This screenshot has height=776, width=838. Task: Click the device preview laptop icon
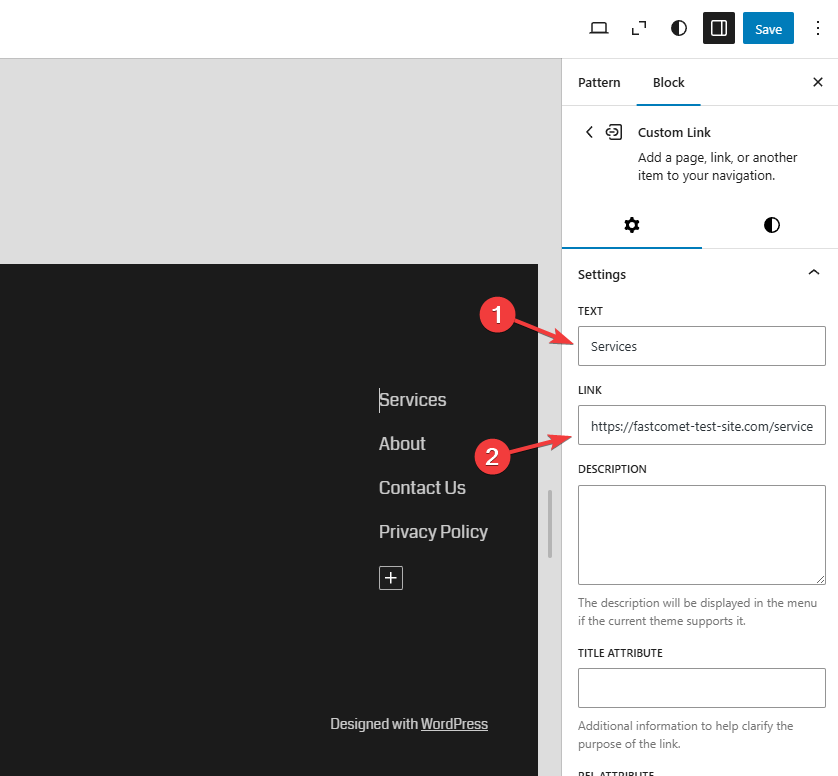[599, 29]
